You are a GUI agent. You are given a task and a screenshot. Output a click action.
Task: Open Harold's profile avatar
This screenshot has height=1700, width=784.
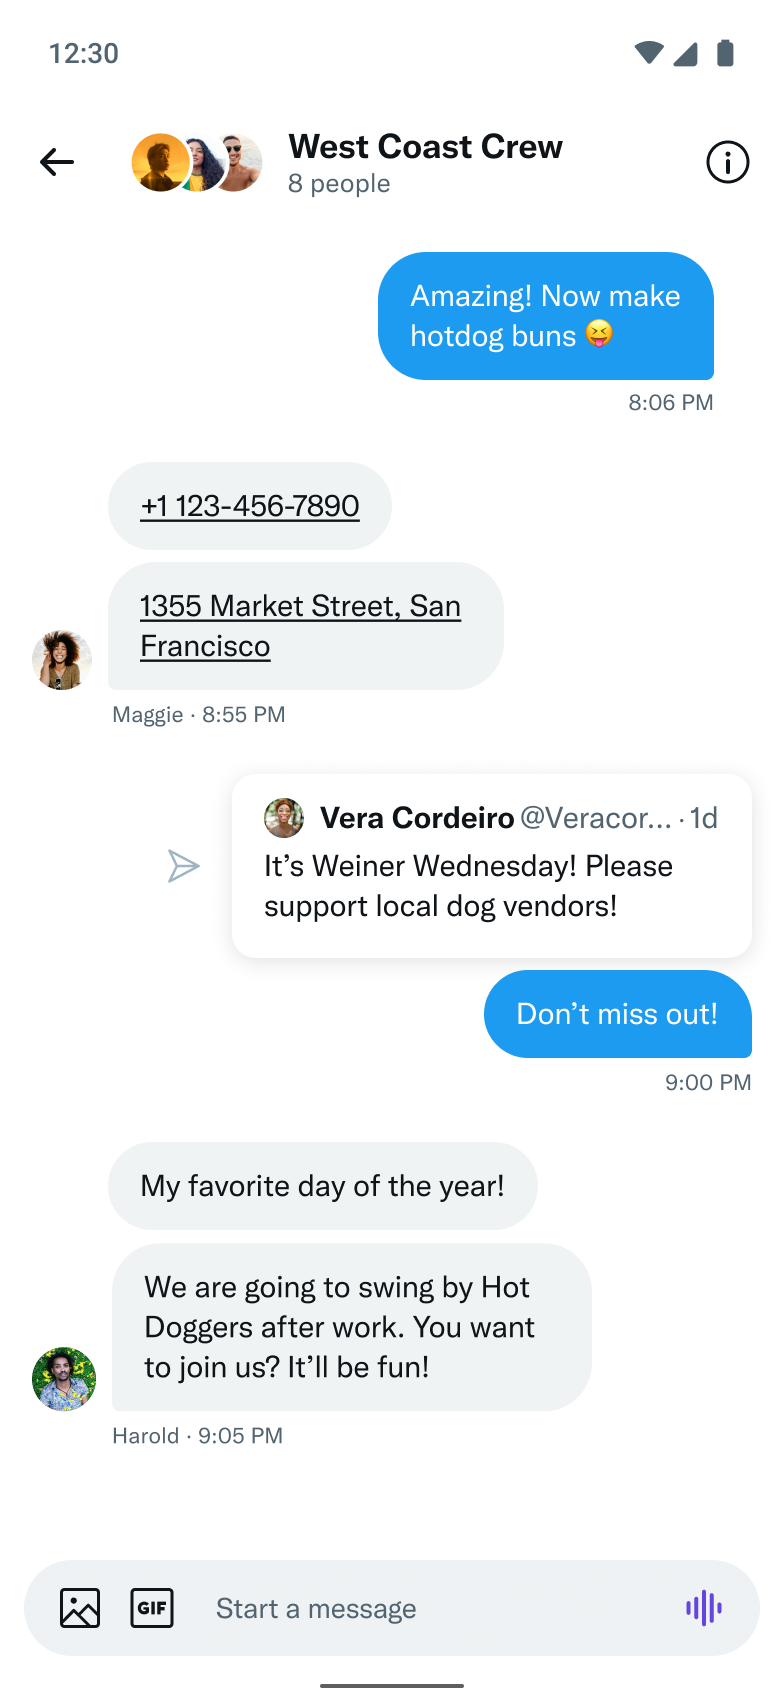[64, 1379]
